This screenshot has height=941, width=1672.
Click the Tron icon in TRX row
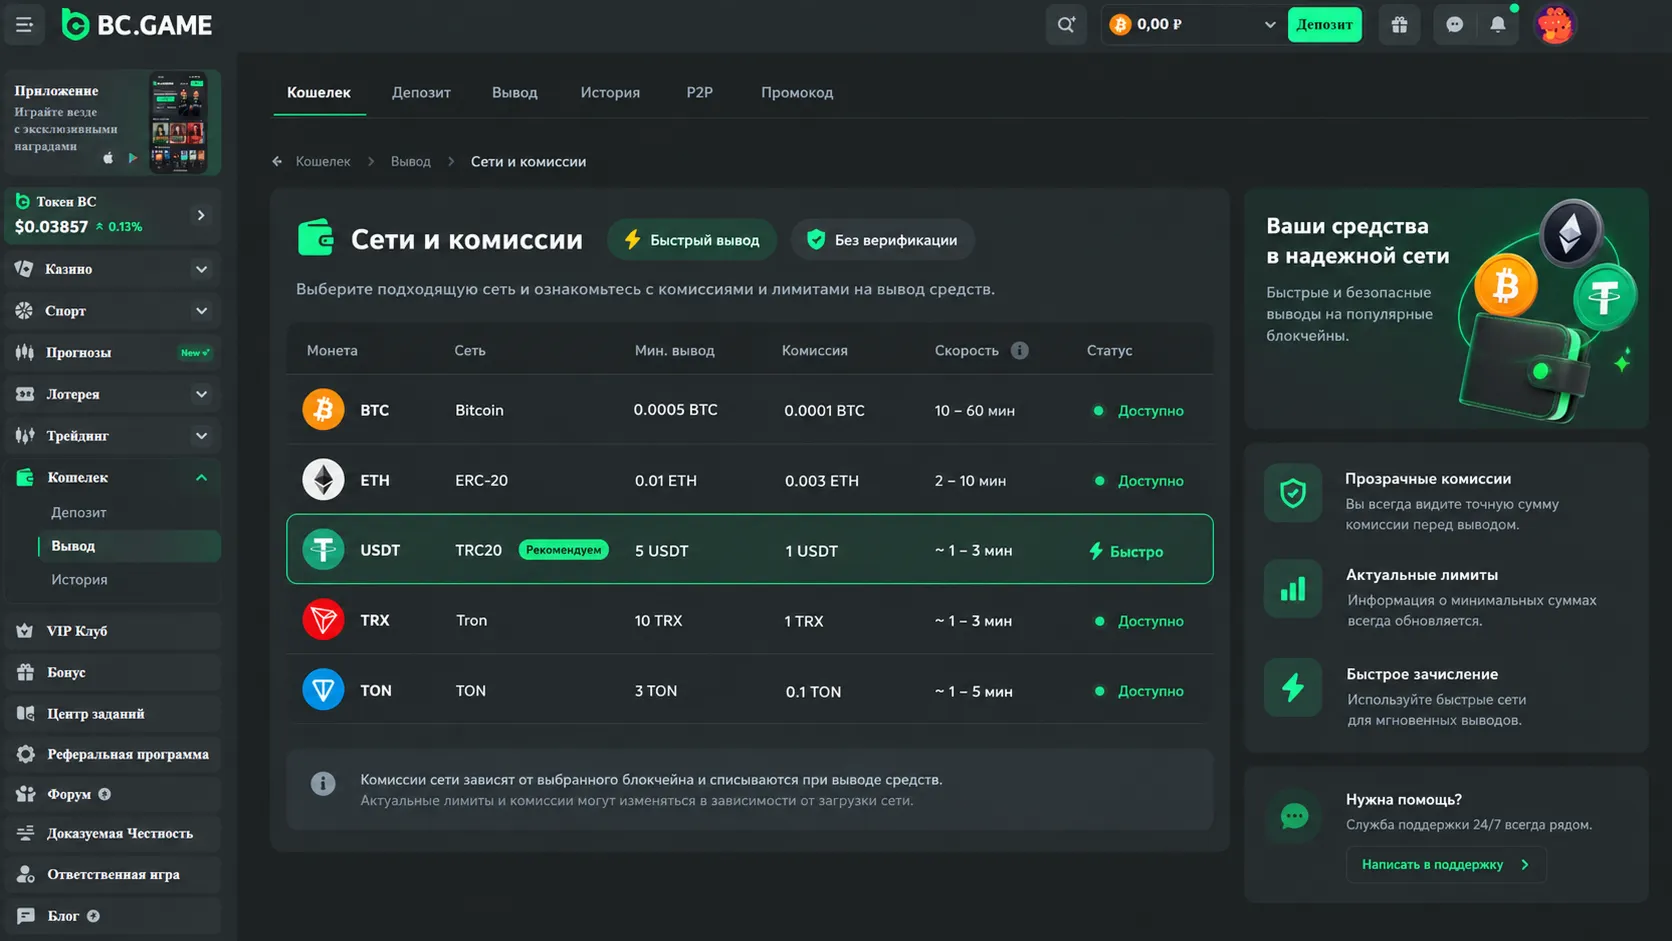coord(323,620)
